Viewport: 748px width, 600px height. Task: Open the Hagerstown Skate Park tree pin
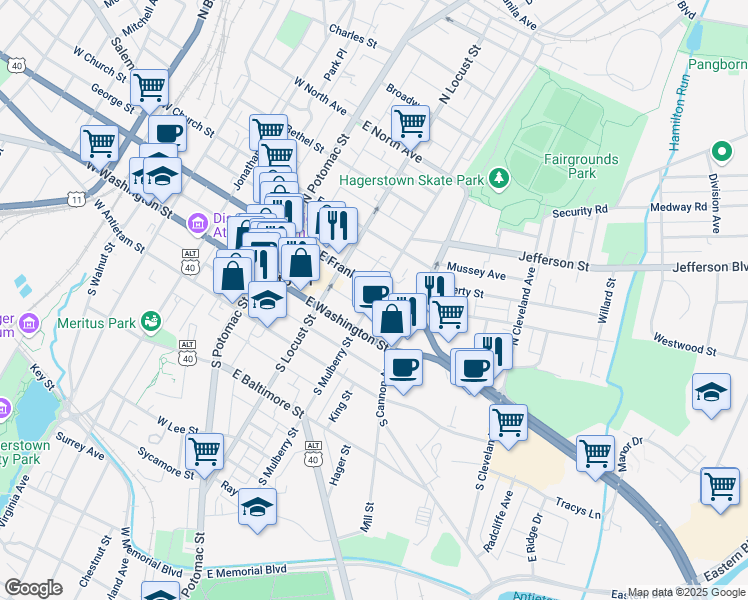click(499, 179)
